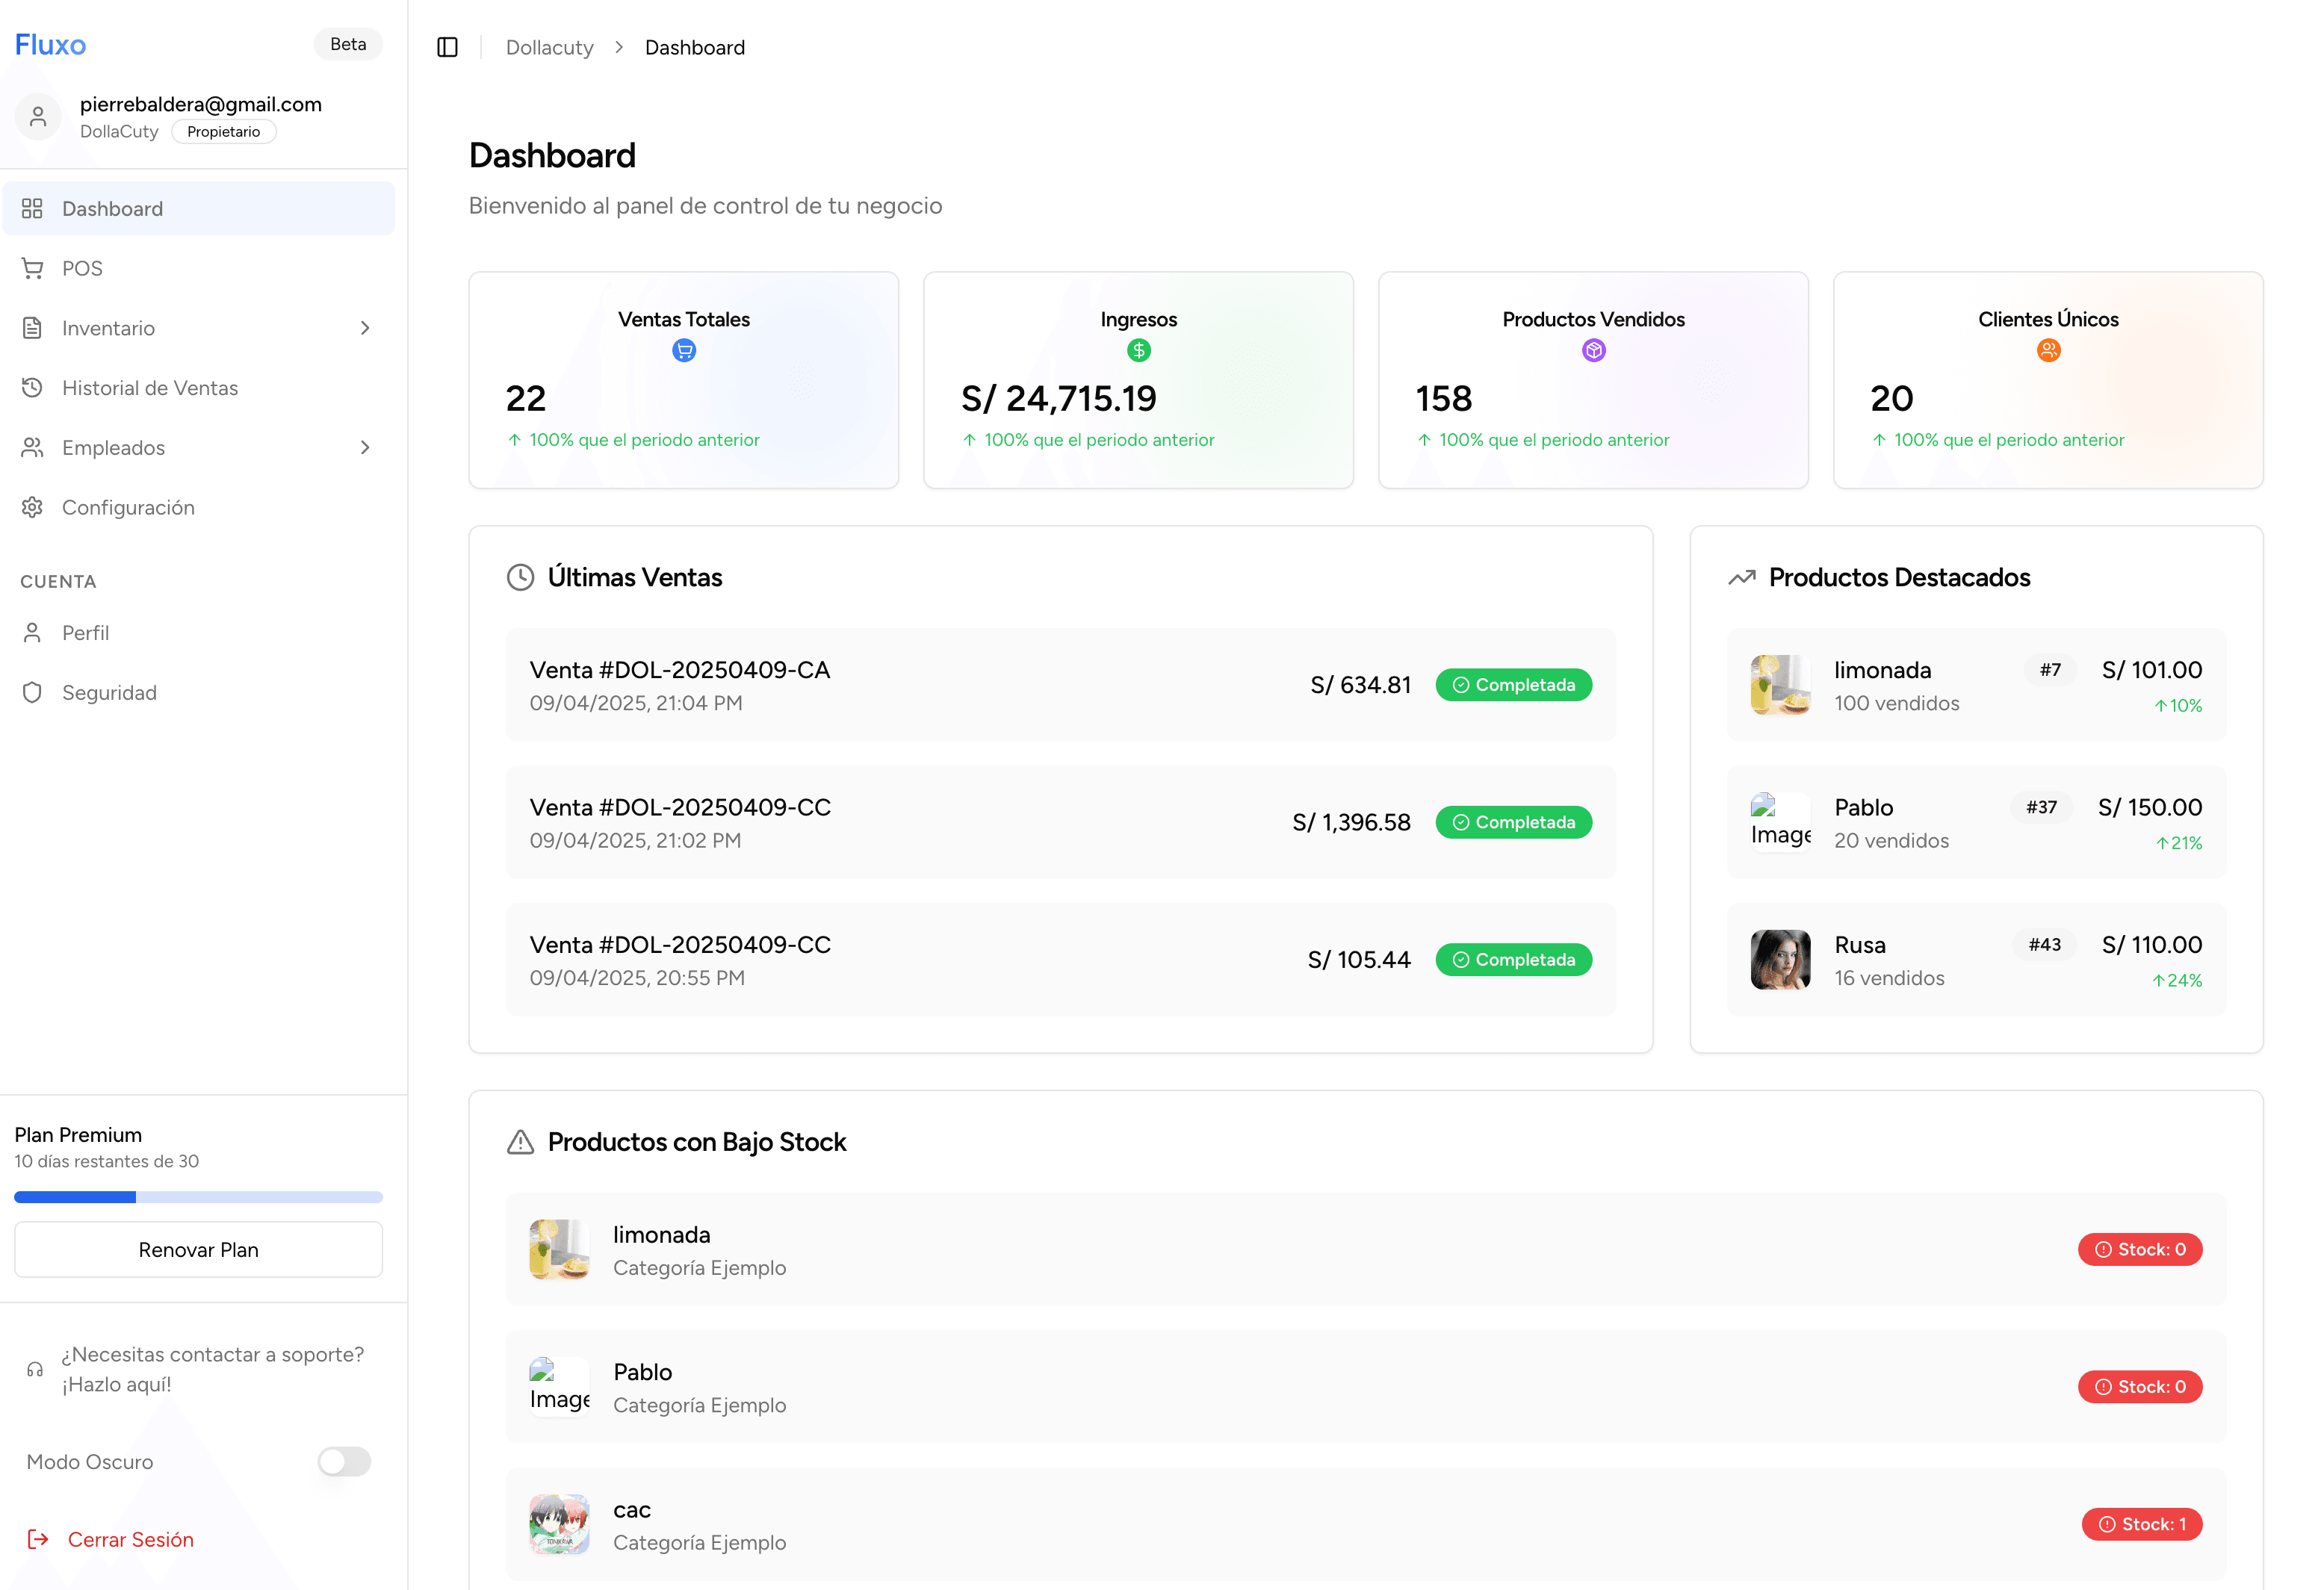Open sale DOL-20250409-CA for S/ 634.81
Image resolution: width=2324 pixels, height=1590 pixels.
[1061, 685]
